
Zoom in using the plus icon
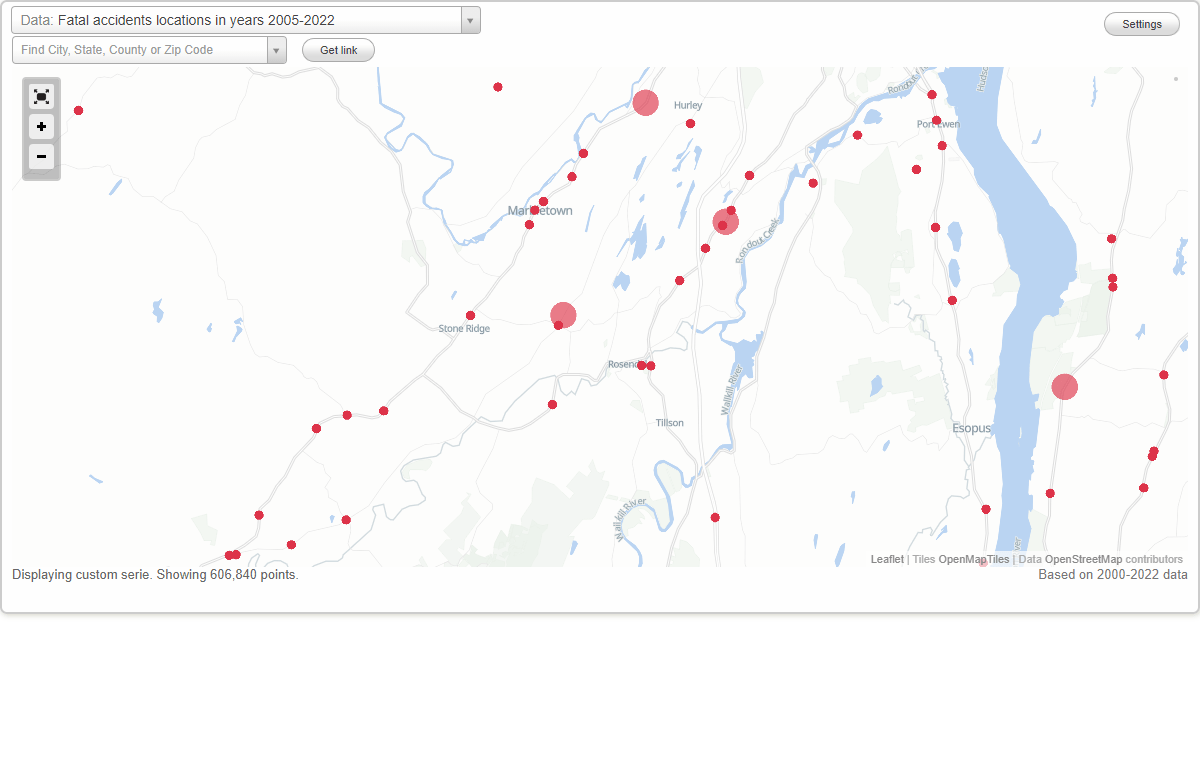(x=41, y=127)
